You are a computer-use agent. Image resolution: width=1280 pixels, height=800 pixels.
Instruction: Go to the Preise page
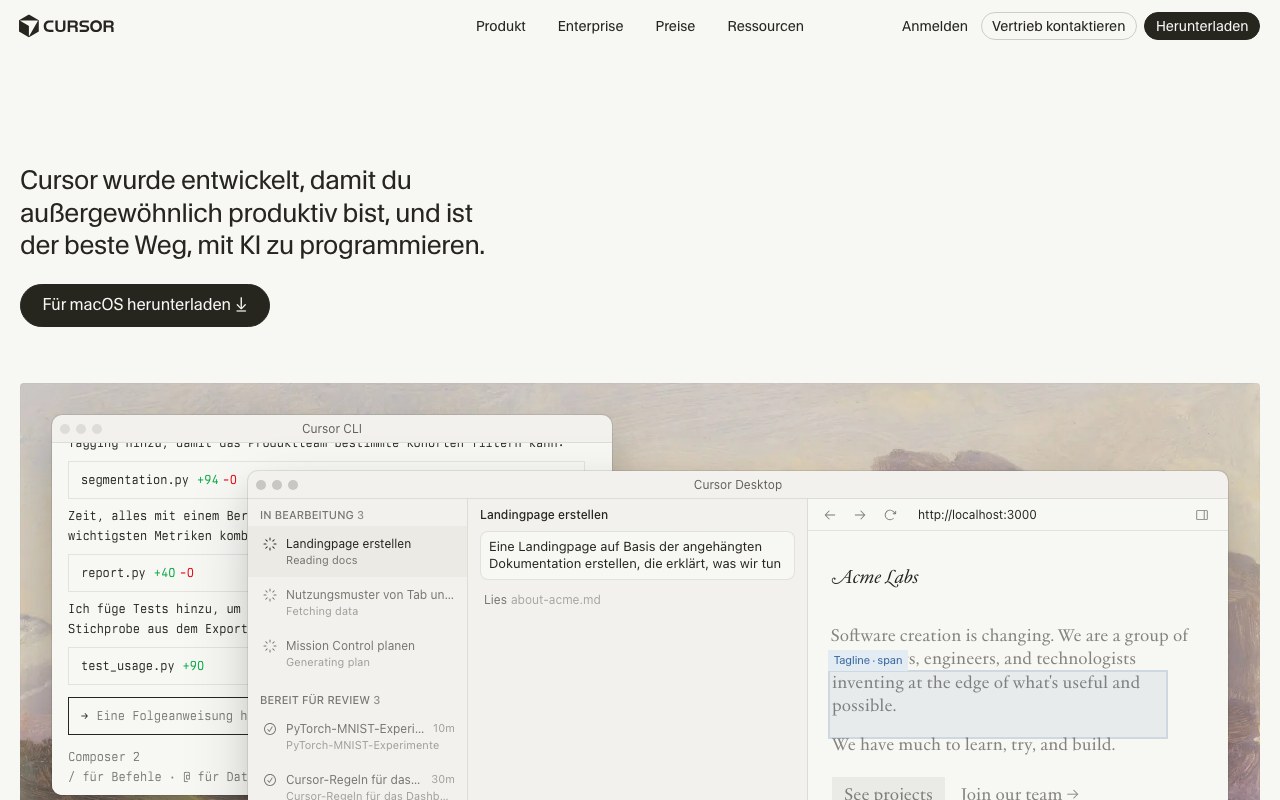(675, 26)
